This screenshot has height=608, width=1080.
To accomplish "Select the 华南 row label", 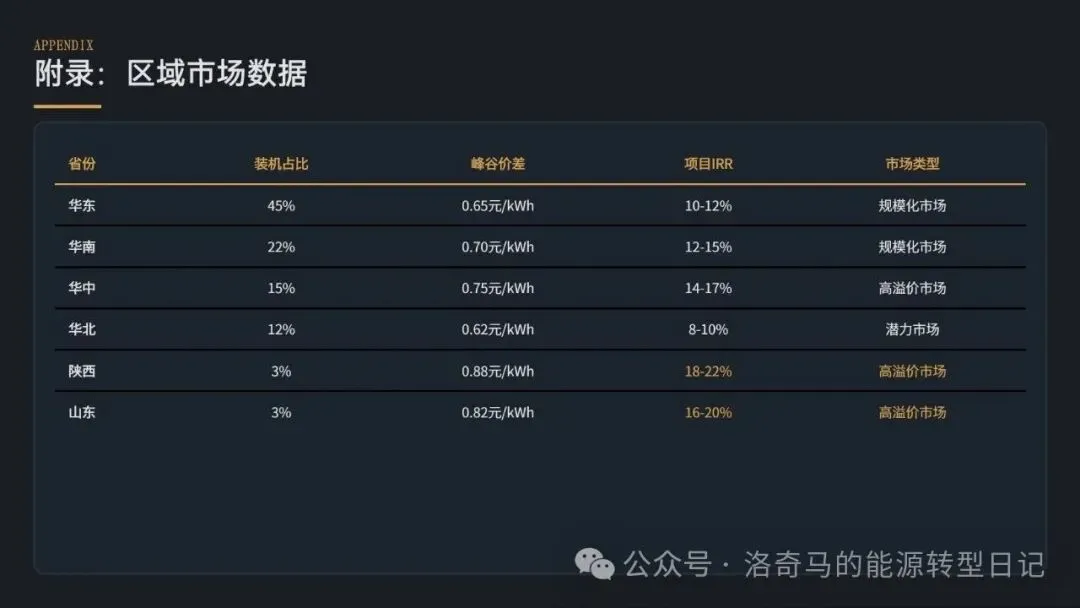I will [82, 247].
